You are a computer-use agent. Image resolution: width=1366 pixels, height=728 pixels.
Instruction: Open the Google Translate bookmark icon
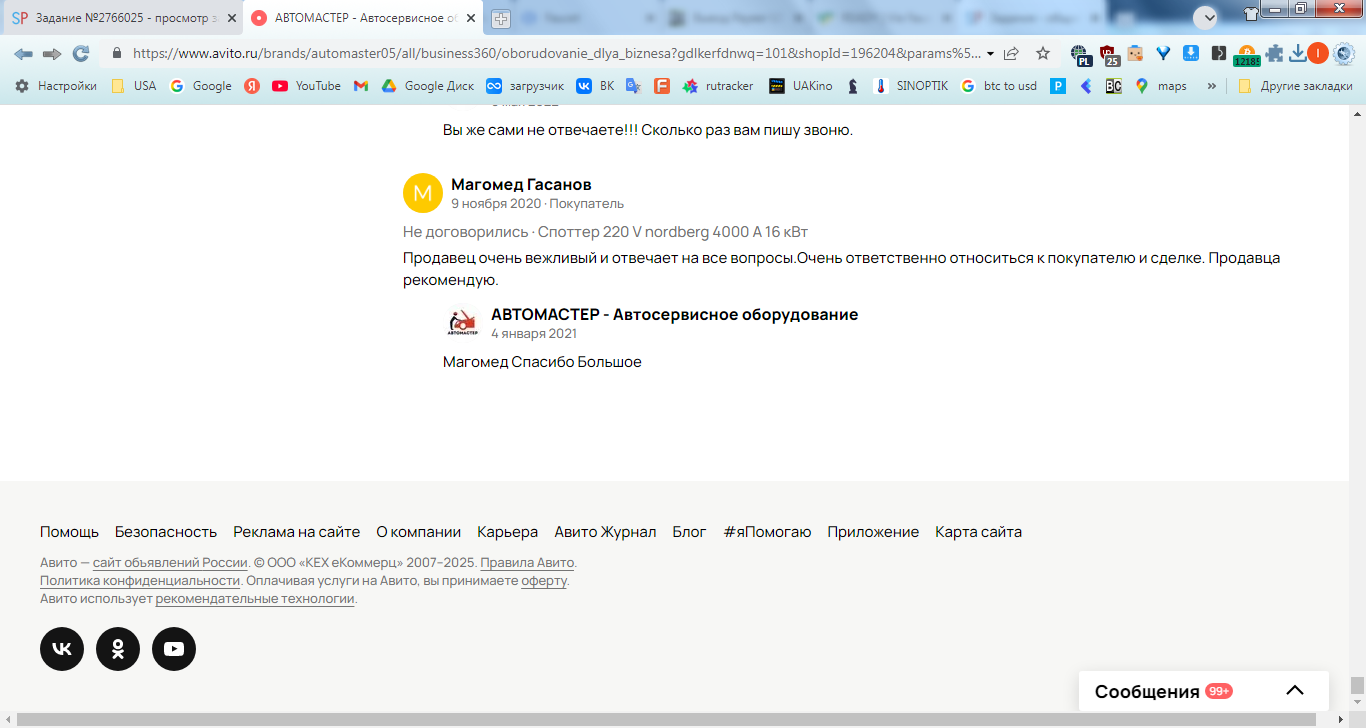coord(633,86)
